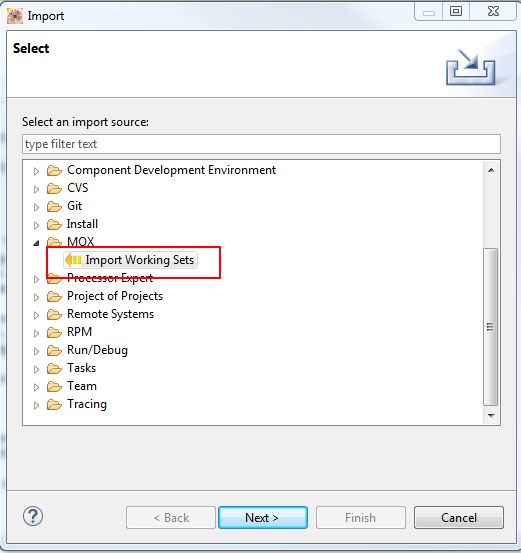Click the Run/Debug folder icon
Screen dimensions: 521x553
tap(54, 351)
